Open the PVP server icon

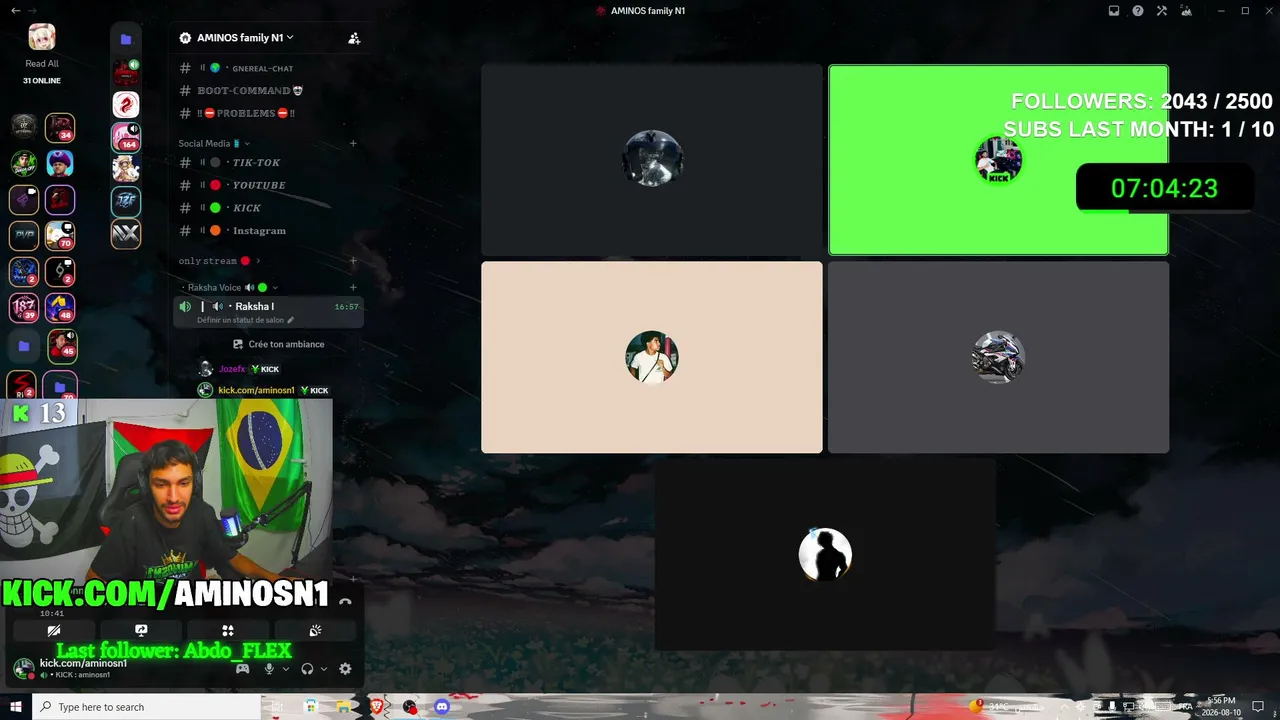(x=24, y=235)
